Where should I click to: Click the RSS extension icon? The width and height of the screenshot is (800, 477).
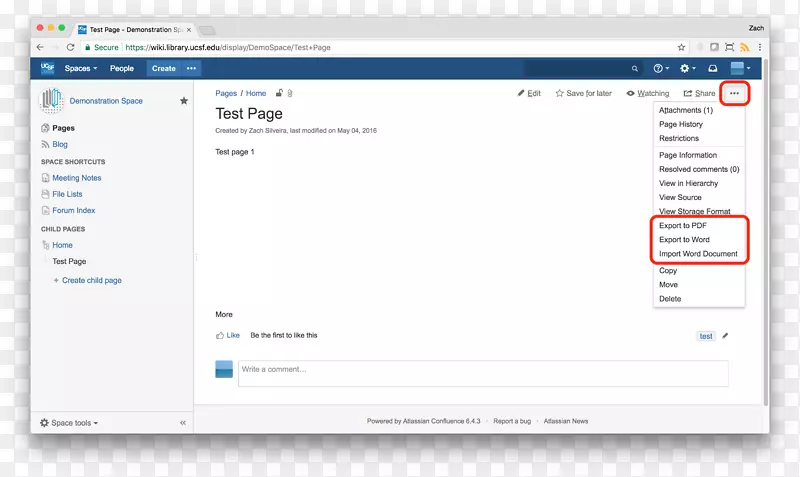pyautogui.click(x=745, y=47)
